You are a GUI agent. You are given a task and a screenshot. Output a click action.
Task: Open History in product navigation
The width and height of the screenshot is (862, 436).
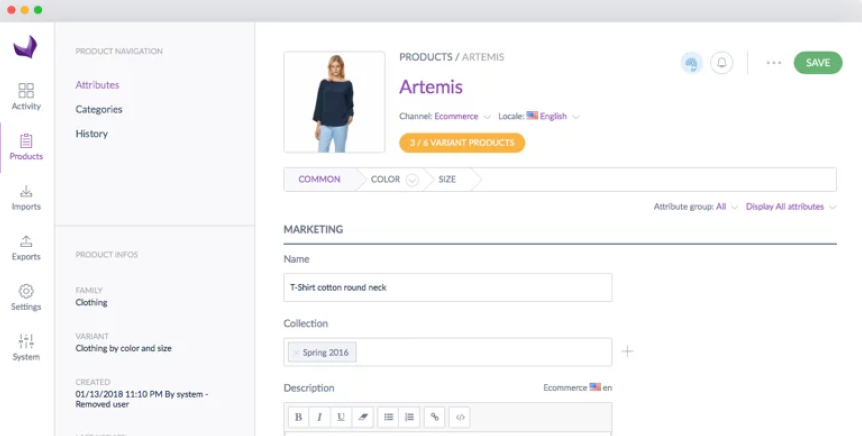pos(91,134)
